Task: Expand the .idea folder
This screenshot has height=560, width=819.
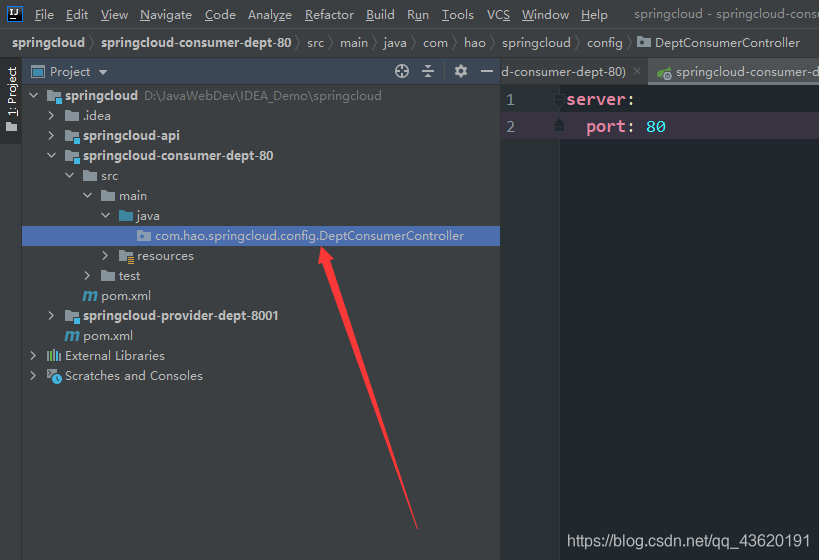Action: pos(51,115)
